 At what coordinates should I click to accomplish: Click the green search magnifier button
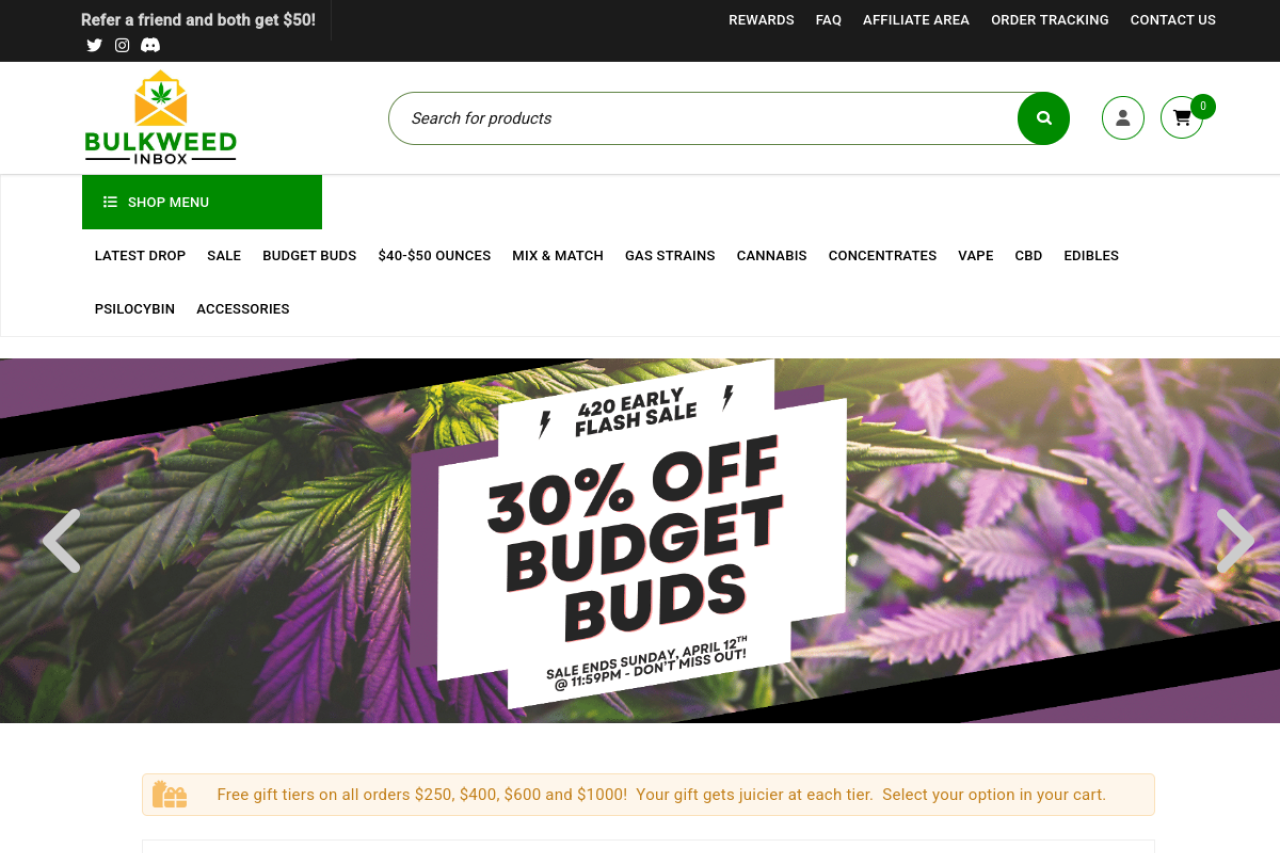tap(1044, 118)
